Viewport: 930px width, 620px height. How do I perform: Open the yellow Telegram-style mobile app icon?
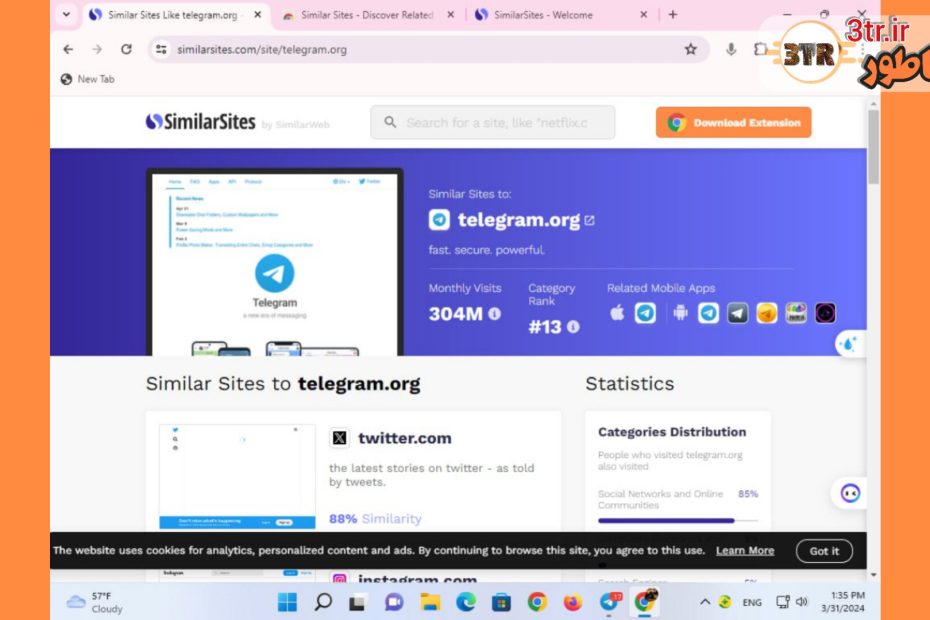pos(767,313)
